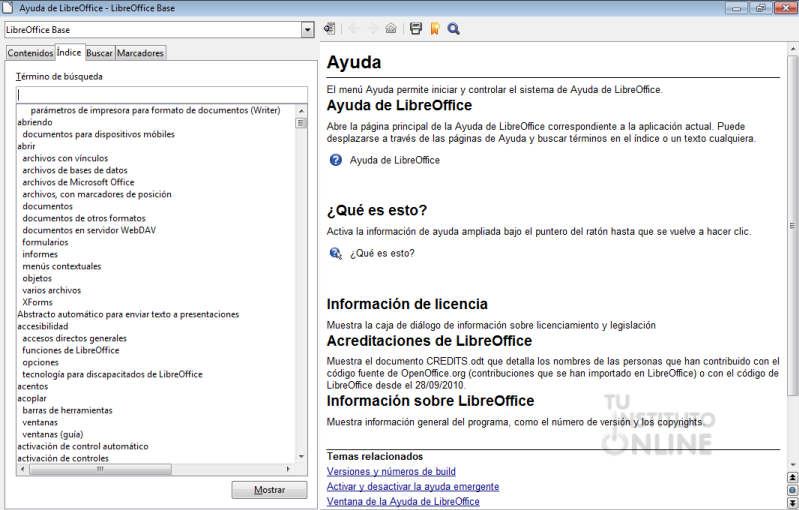Screen dimensions: 799x510
Task: Select 'archivos de bases de datos' entry
Action: tap(75, 170)
